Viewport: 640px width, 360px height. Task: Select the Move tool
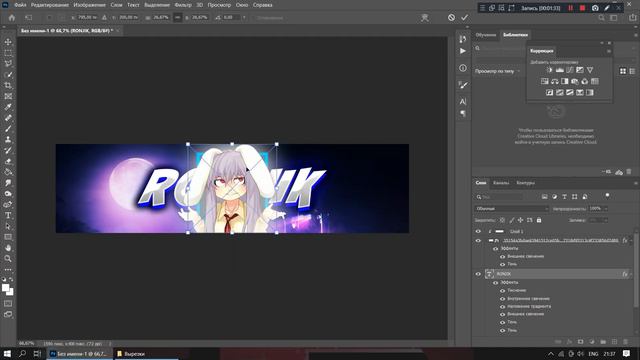tap(8, 42)
